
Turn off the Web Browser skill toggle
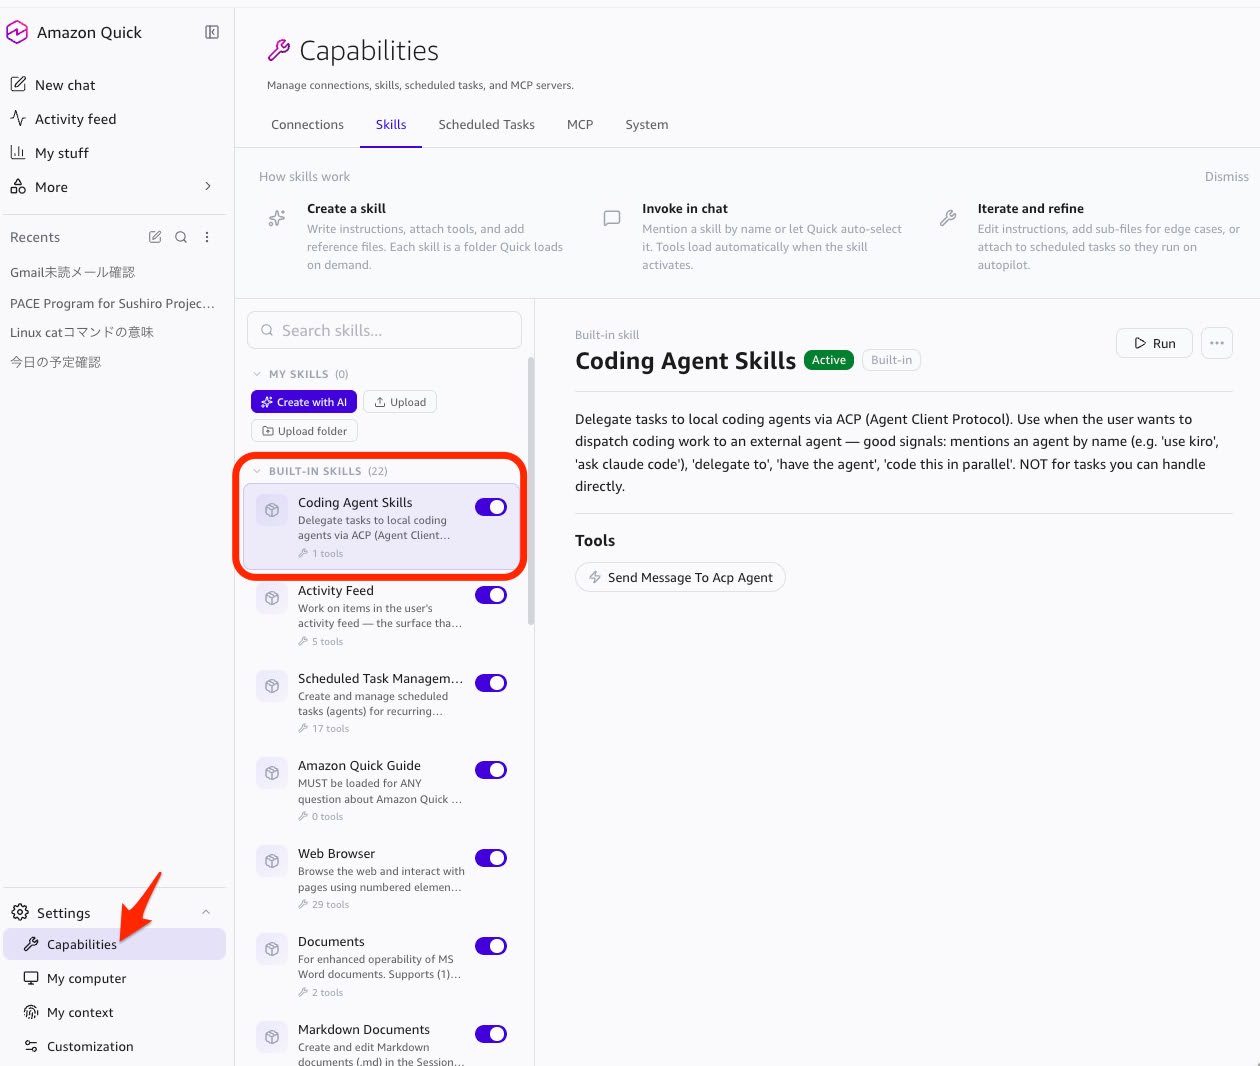pos(491,858)
